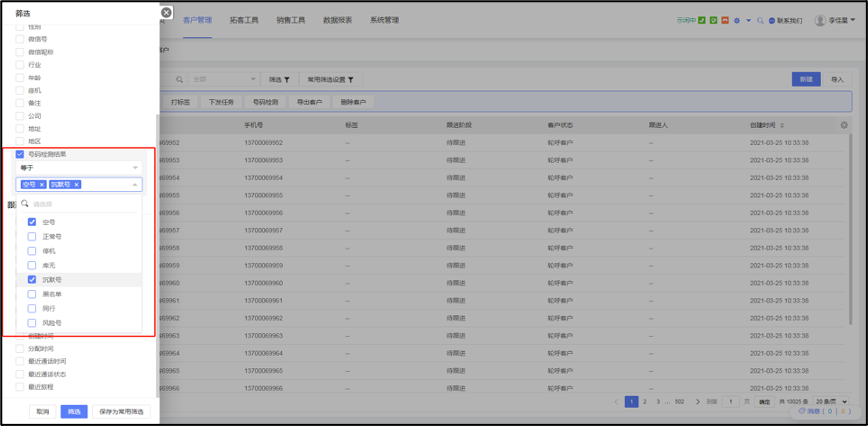The width and height of the screenshot is (868, 427).
Task: Click the 取消 button in filter panel
Action: click(43, 411)
